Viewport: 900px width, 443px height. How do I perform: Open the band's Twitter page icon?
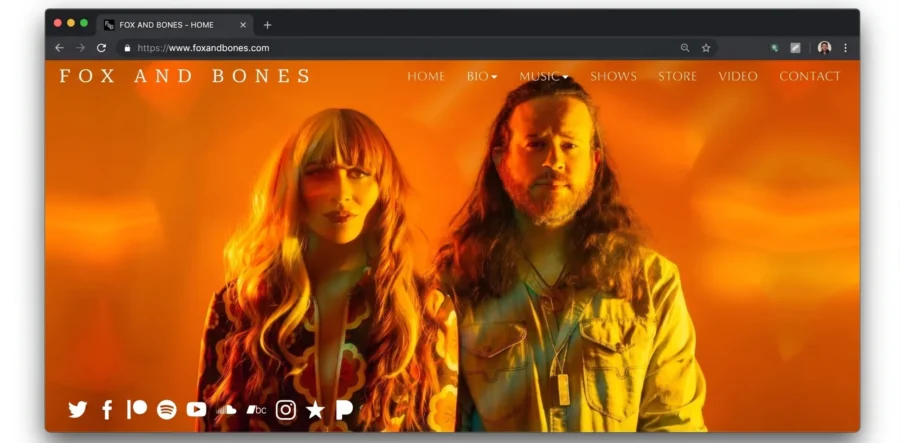click(77, 410)
